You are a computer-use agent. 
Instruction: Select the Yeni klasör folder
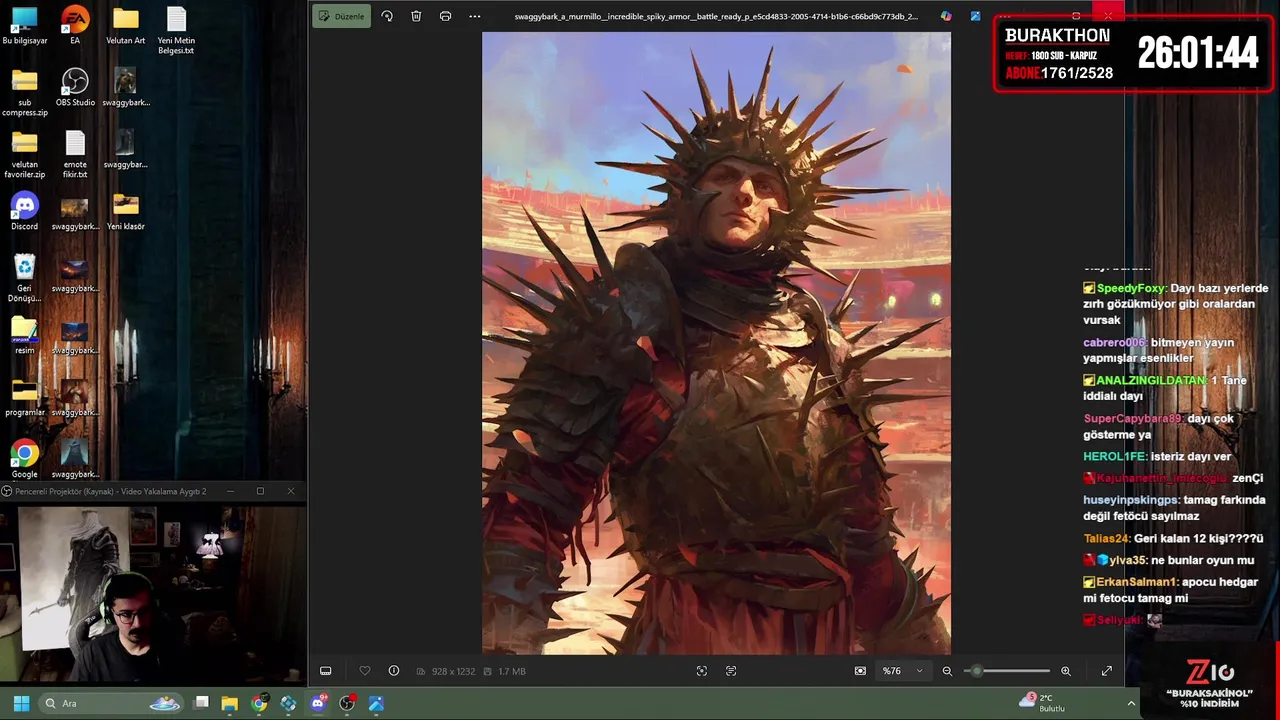click(125, 212)
